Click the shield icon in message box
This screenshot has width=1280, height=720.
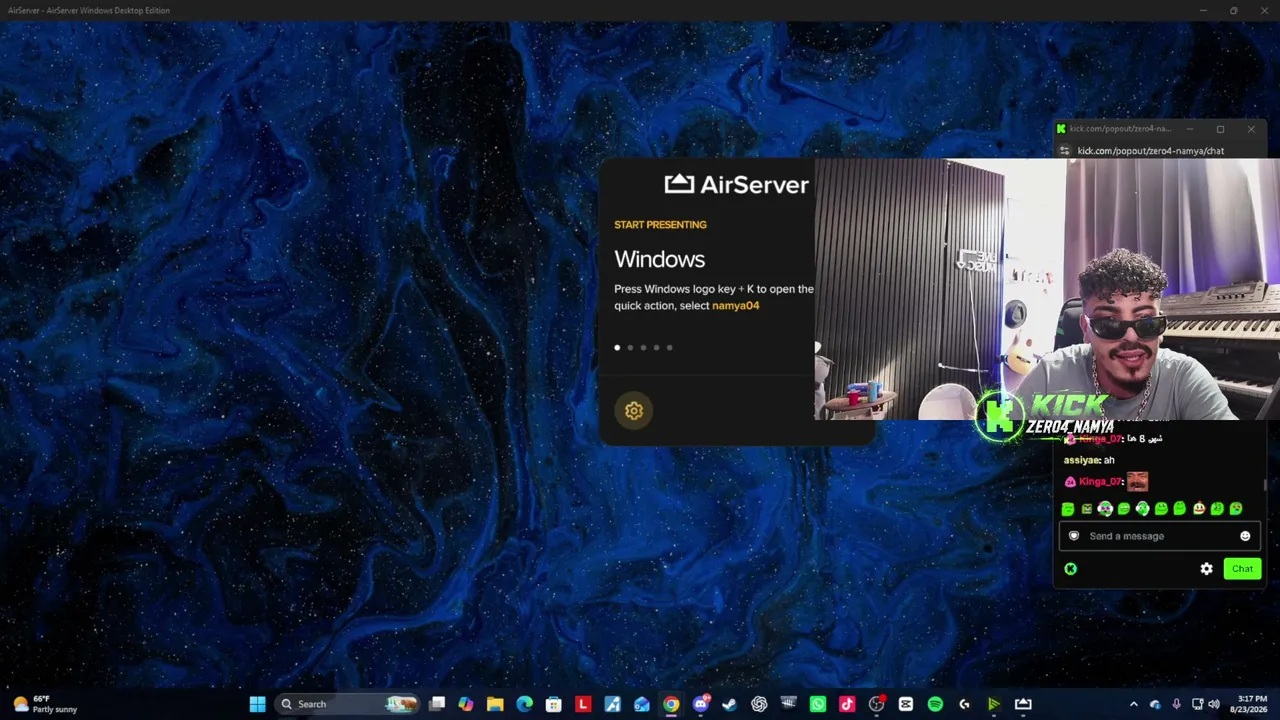(x=1074, y=536)
